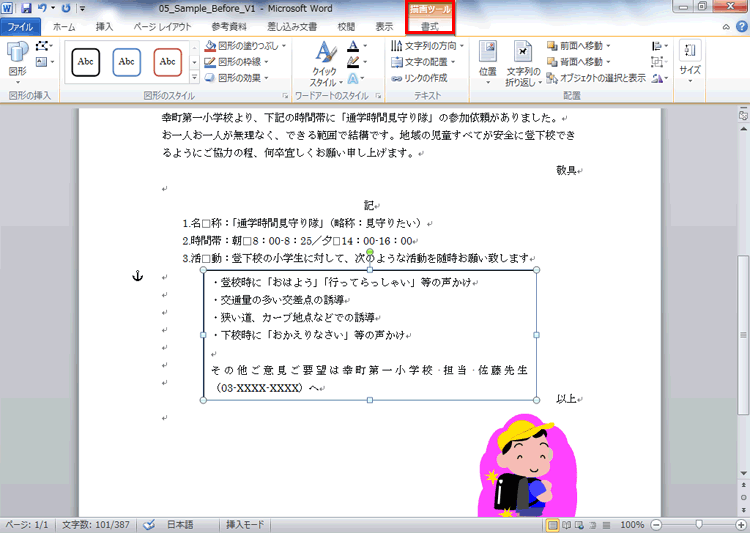Open the align objects icon menu
Image resolution: width=750 pixels, height=533 pixels.
point(660,46)
